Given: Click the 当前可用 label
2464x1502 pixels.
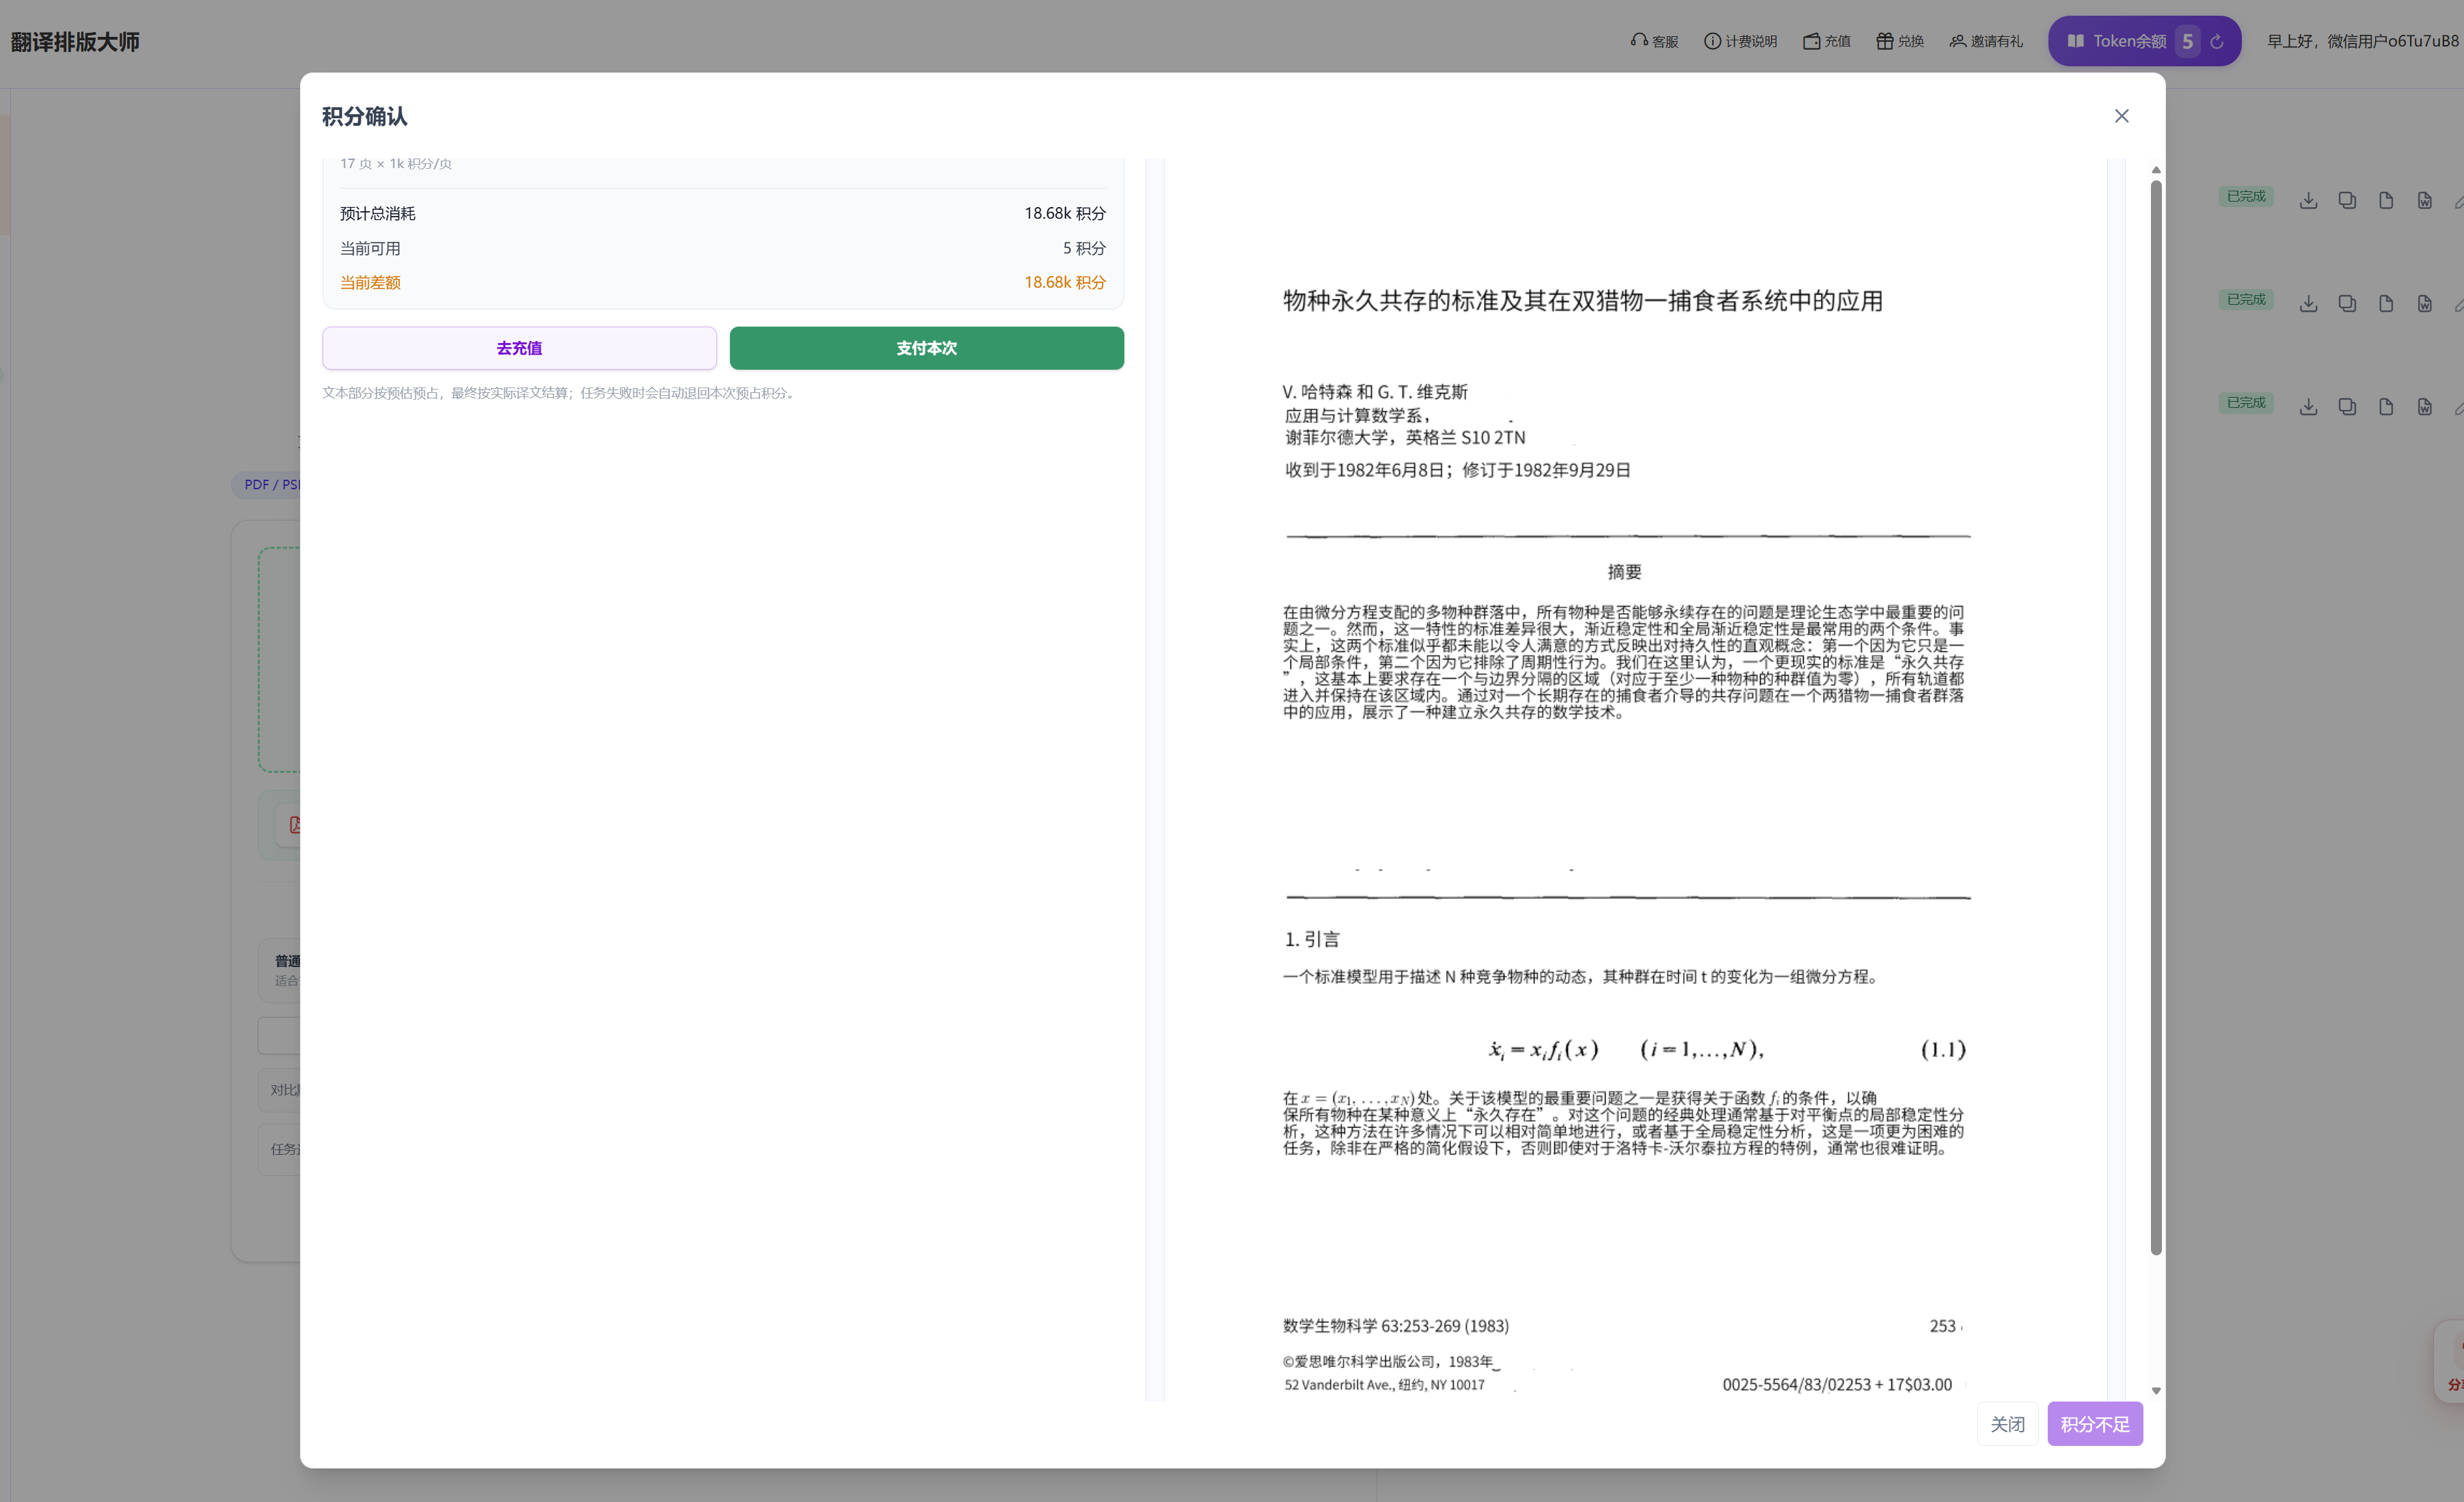Looking at the screenshot, I should [x=370, y=248].
